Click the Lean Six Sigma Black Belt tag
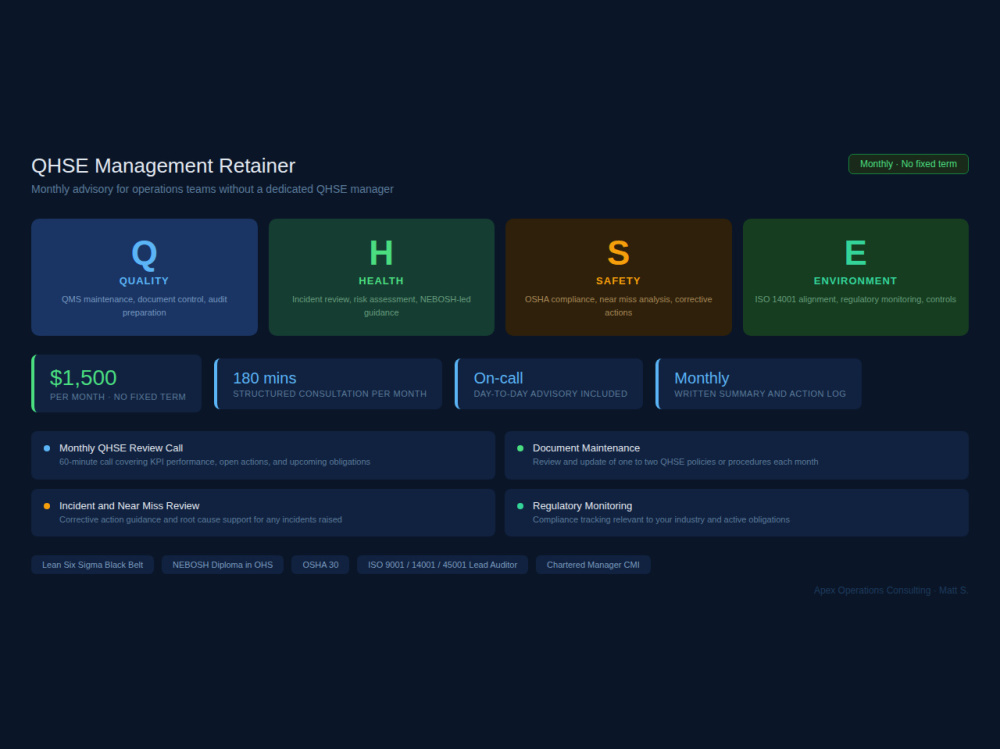 pyautogui.click(x=92, y=565)
